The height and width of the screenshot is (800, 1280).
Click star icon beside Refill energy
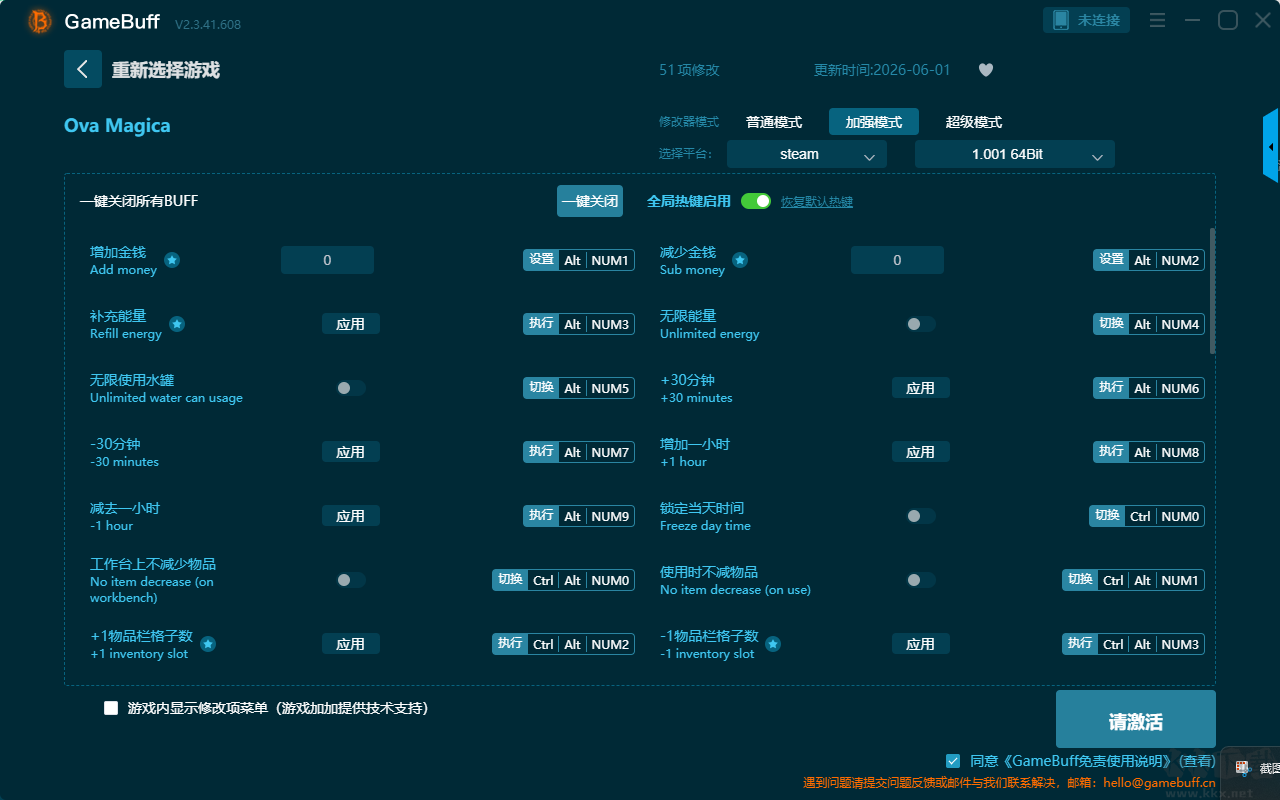177,324
